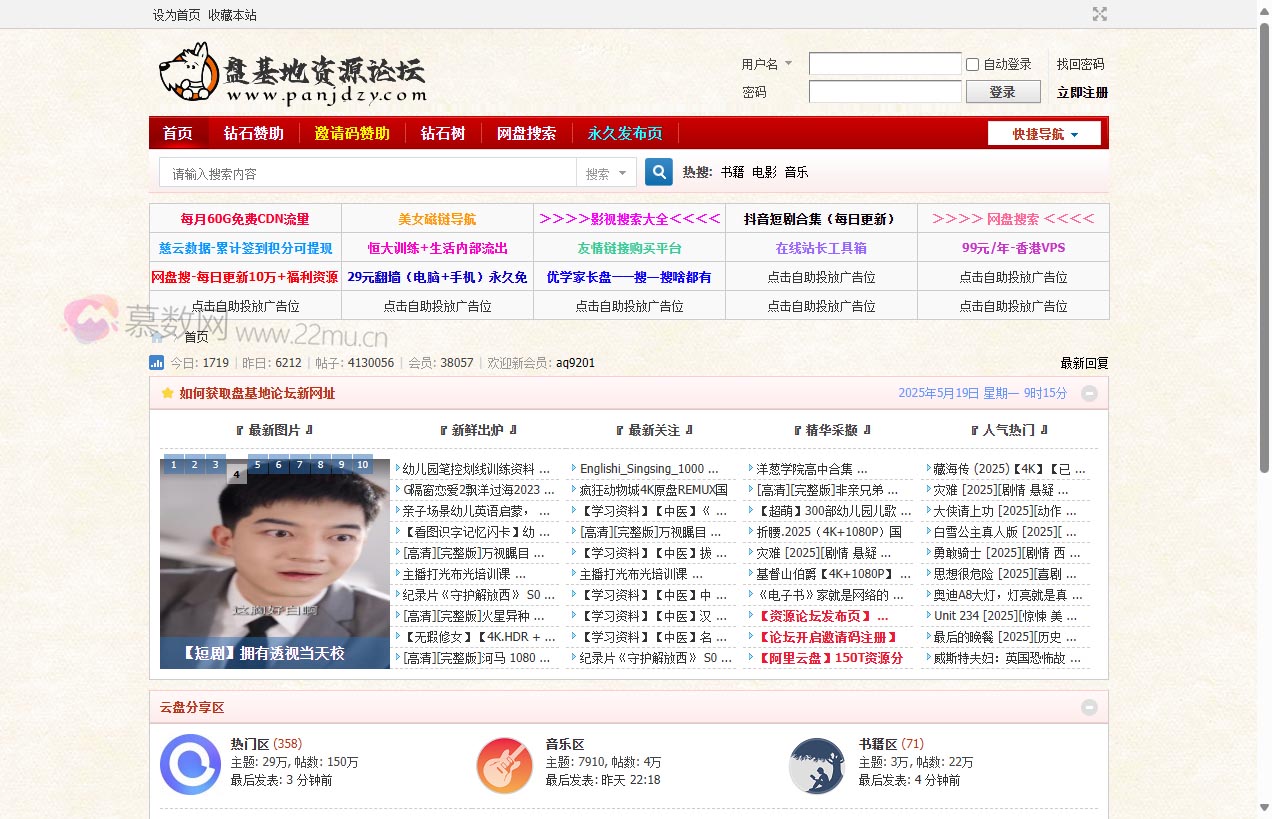1272x819 pixels.
Task: Select the 书籍区 reading figure icon
Action: [818, 765]
